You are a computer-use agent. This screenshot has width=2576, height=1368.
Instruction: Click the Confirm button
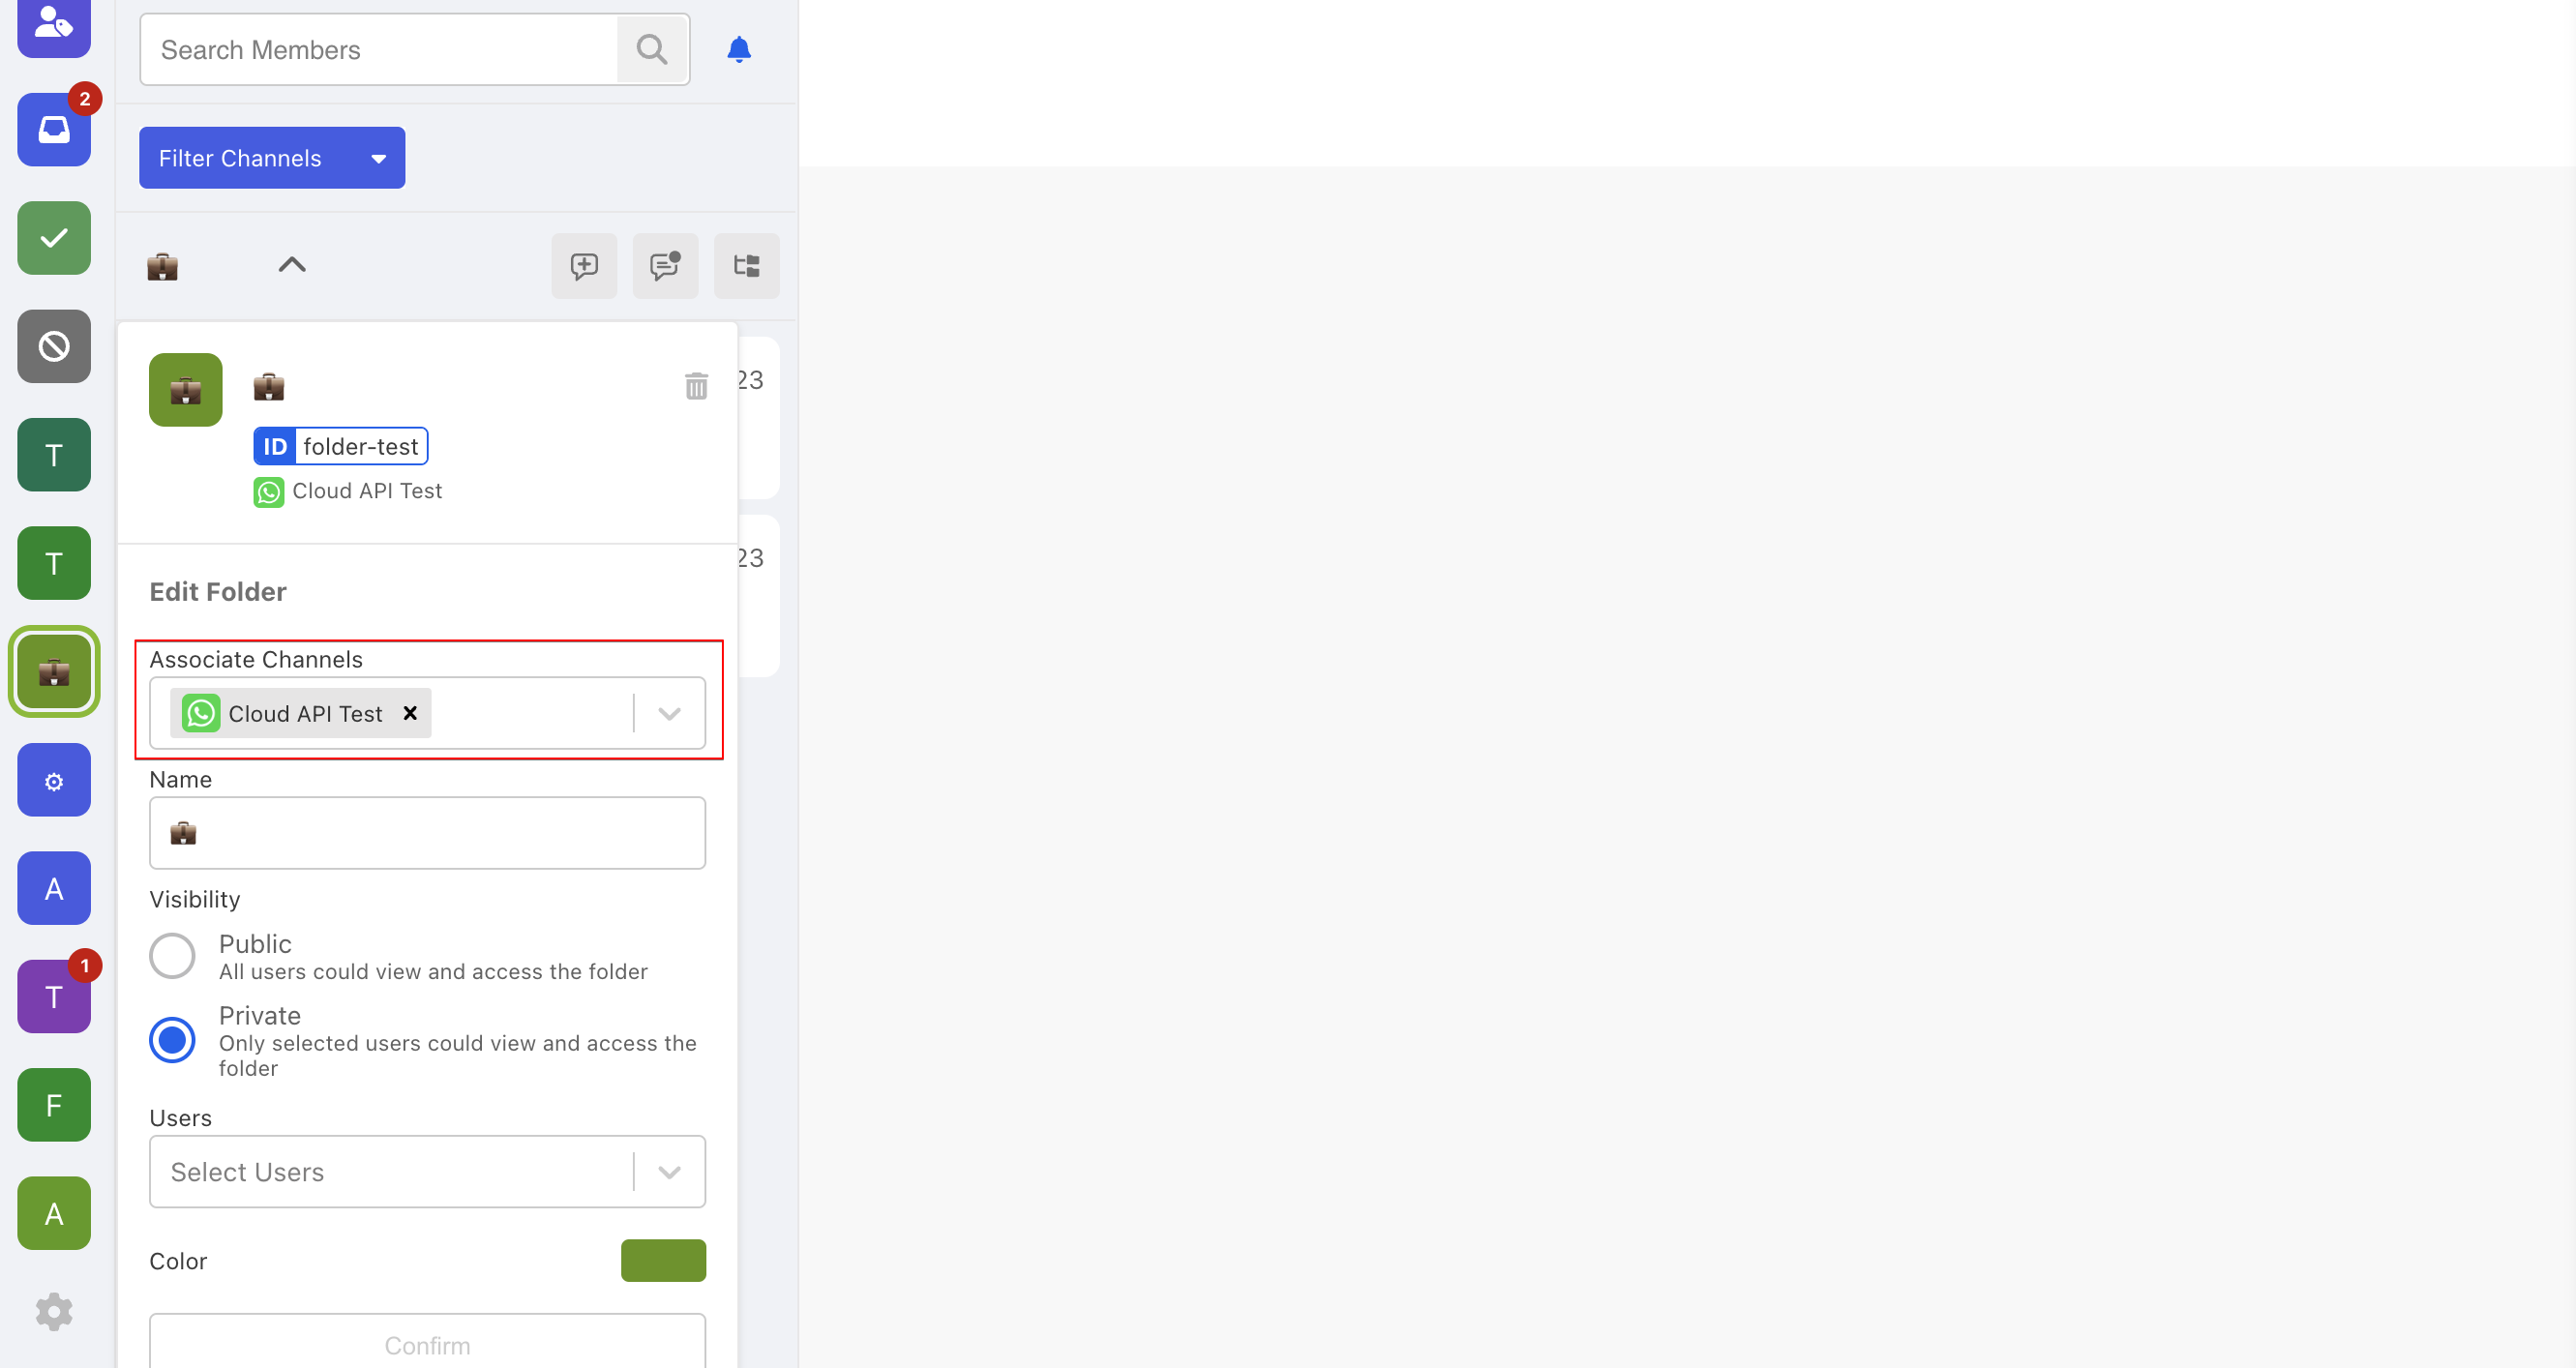click(427, 1344)
